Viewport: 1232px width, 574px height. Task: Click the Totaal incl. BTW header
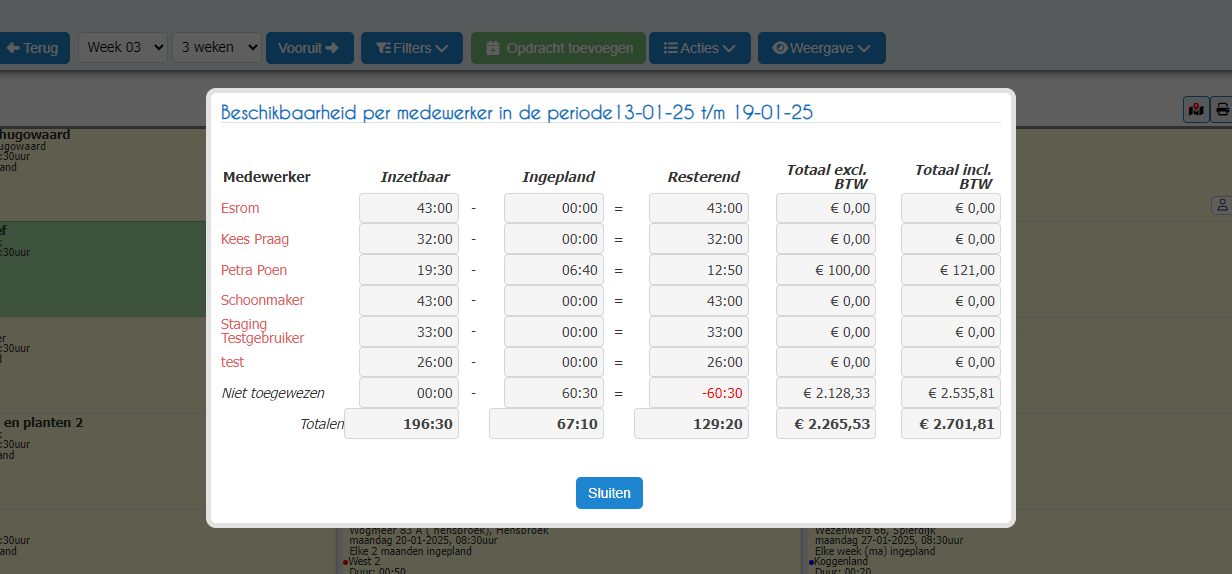pyautogui.click(x=953, y=177)
